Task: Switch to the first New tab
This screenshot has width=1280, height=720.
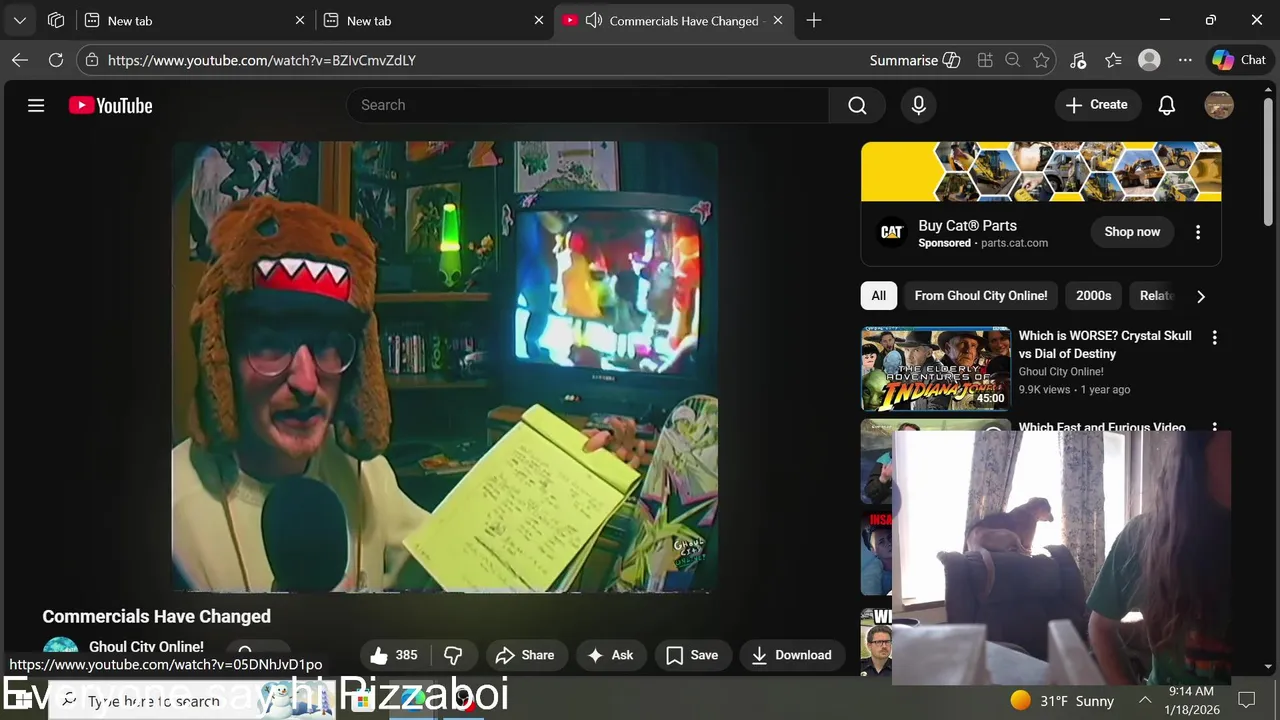Action: [x=195, y=20]
